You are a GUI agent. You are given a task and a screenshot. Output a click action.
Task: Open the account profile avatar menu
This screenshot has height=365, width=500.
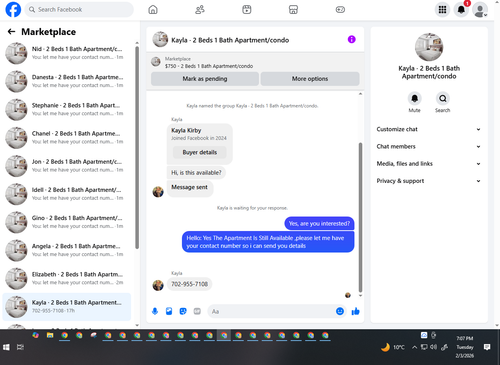(x=480, y=10)
